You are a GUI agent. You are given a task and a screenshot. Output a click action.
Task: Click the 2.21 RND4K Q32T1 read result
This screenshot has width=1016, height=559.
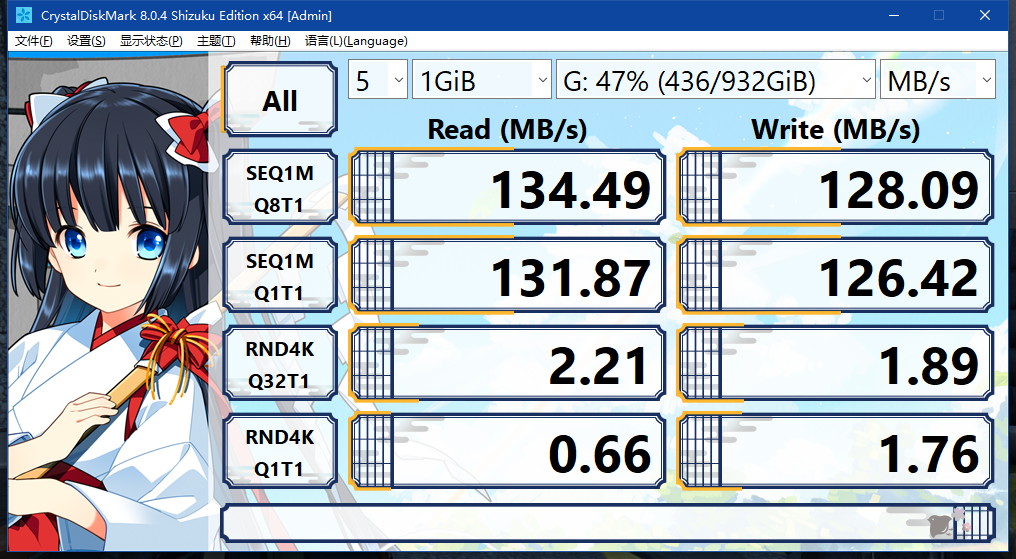point(507,364)
